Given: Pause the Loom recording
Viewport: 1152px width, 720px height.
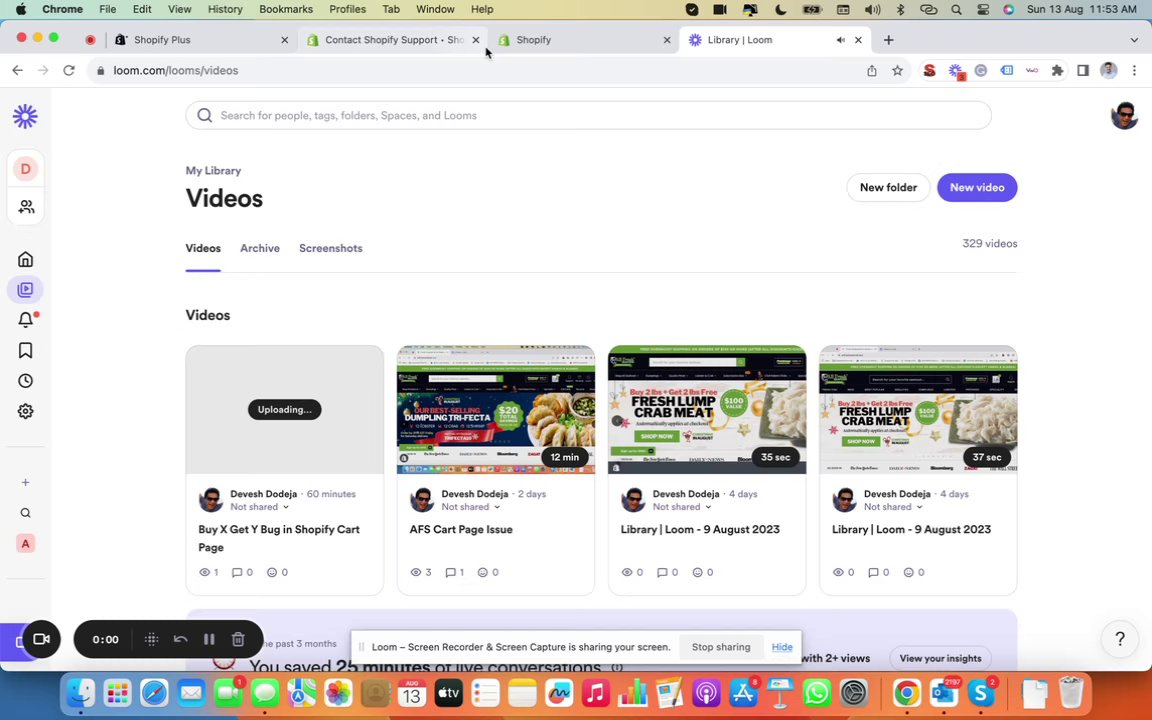Looking at the screenshot, I should [209, 639].
